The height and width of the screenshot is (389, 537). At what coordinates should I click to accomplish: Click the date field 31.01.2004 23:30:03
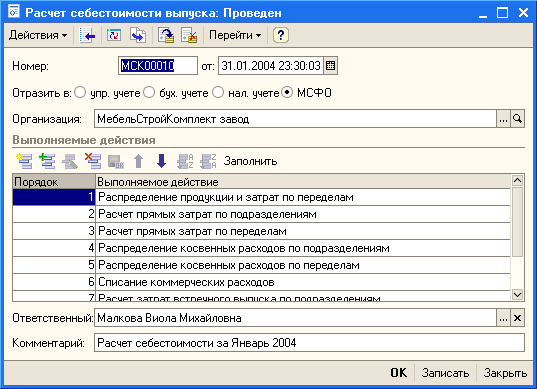tap(271, 65)
